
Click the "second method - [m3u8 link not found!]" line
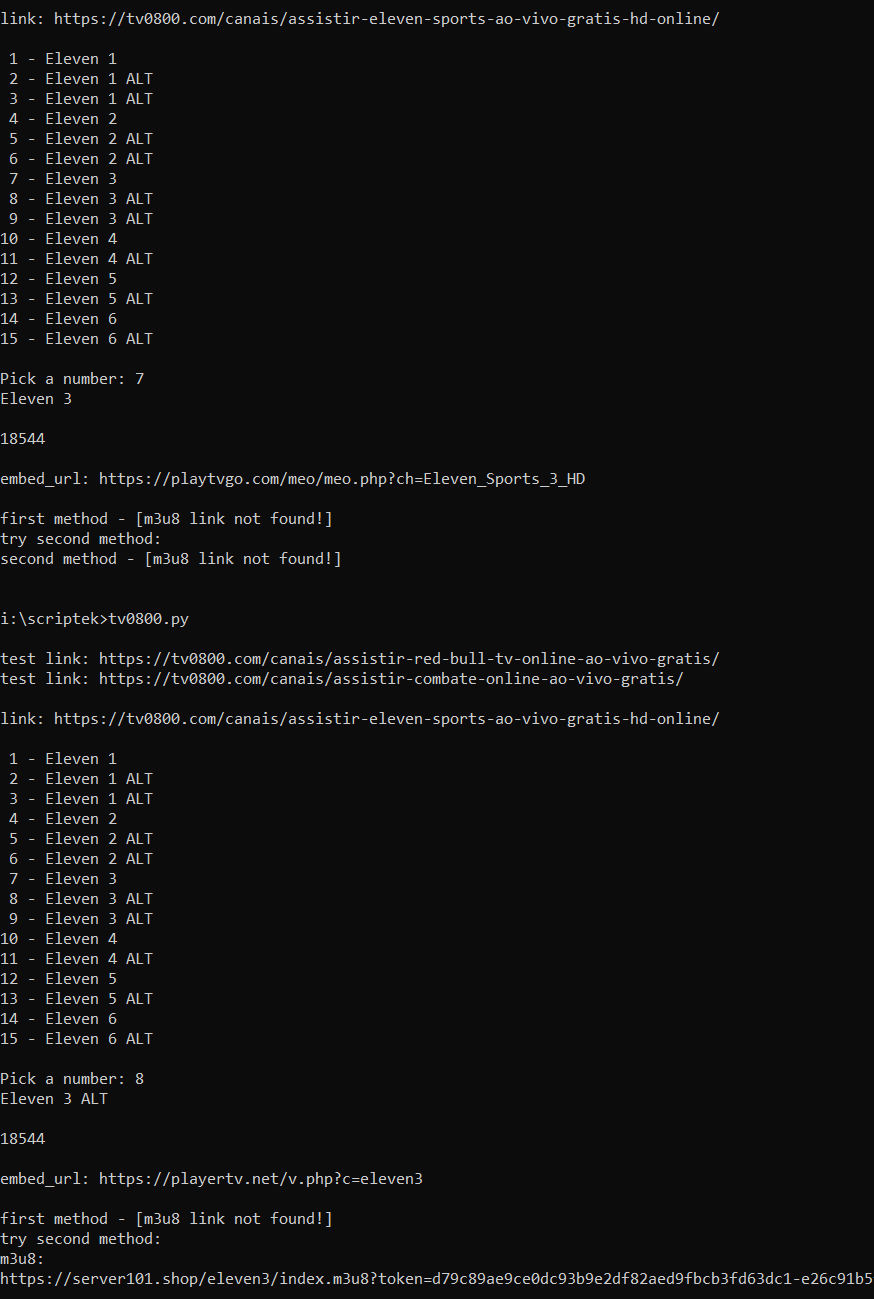pos(171,559)
